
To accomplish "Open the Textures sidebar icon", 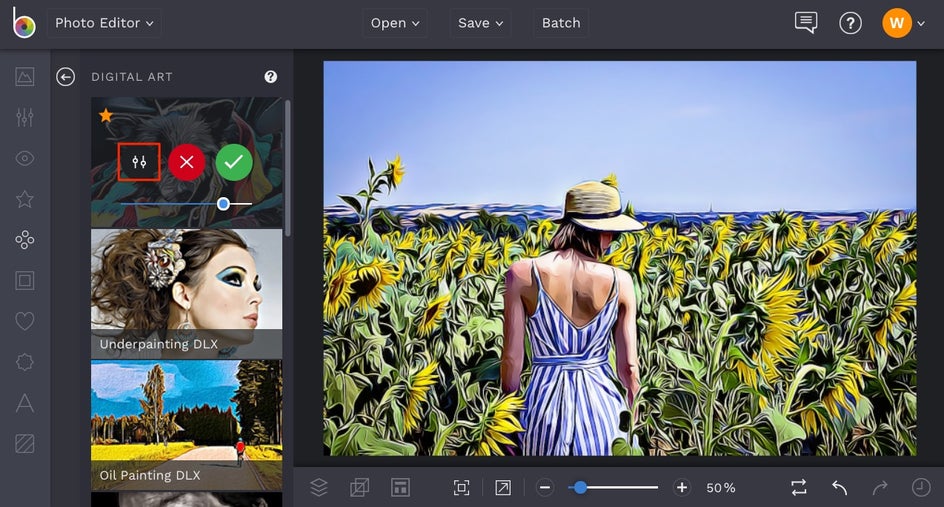I will pos(25,444).
